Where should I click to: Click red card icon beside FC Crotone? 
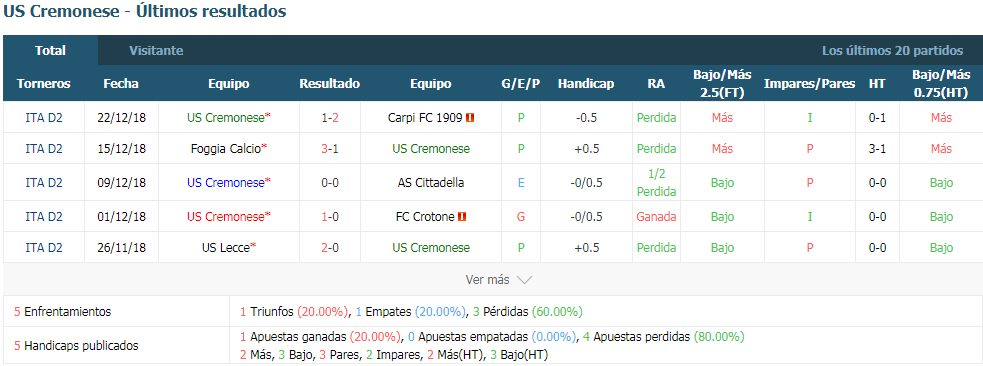coord(462,217)
